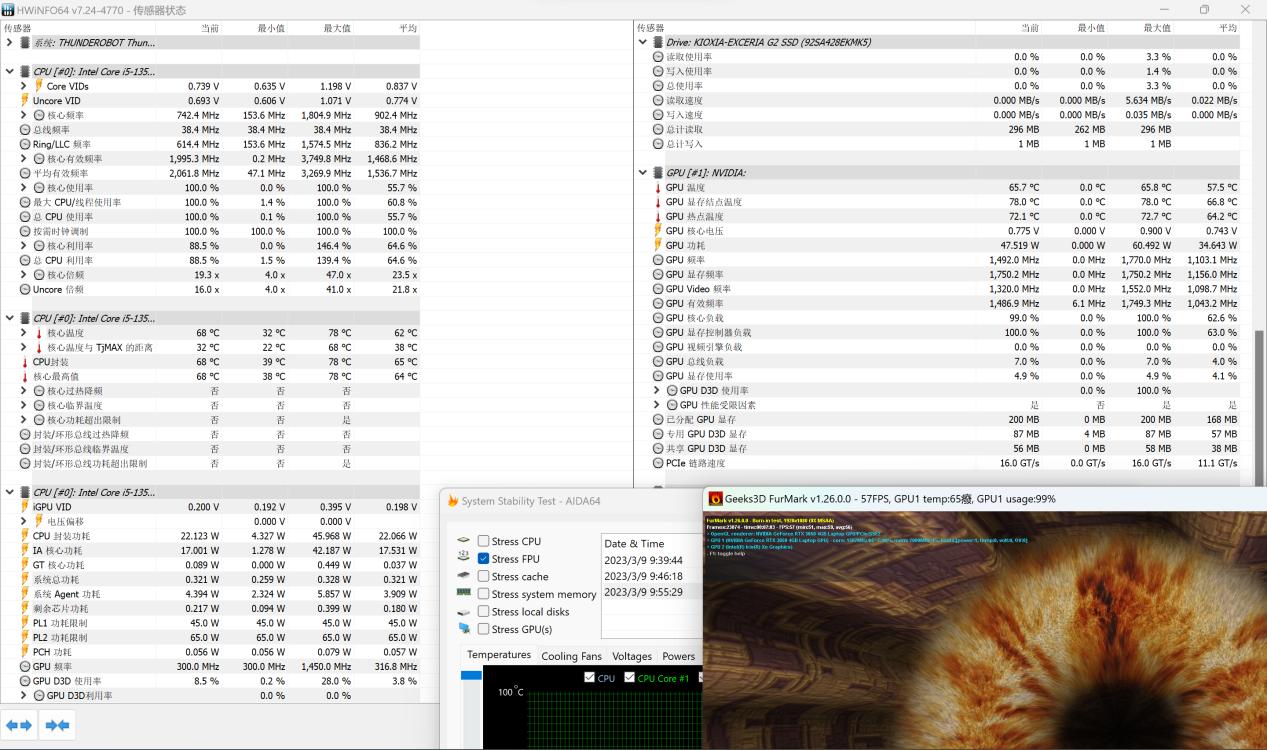1267x750 pixels.
Task: Click the FurMark title bar logo icon
Action: pyautogui.click(x=715, y=499)
